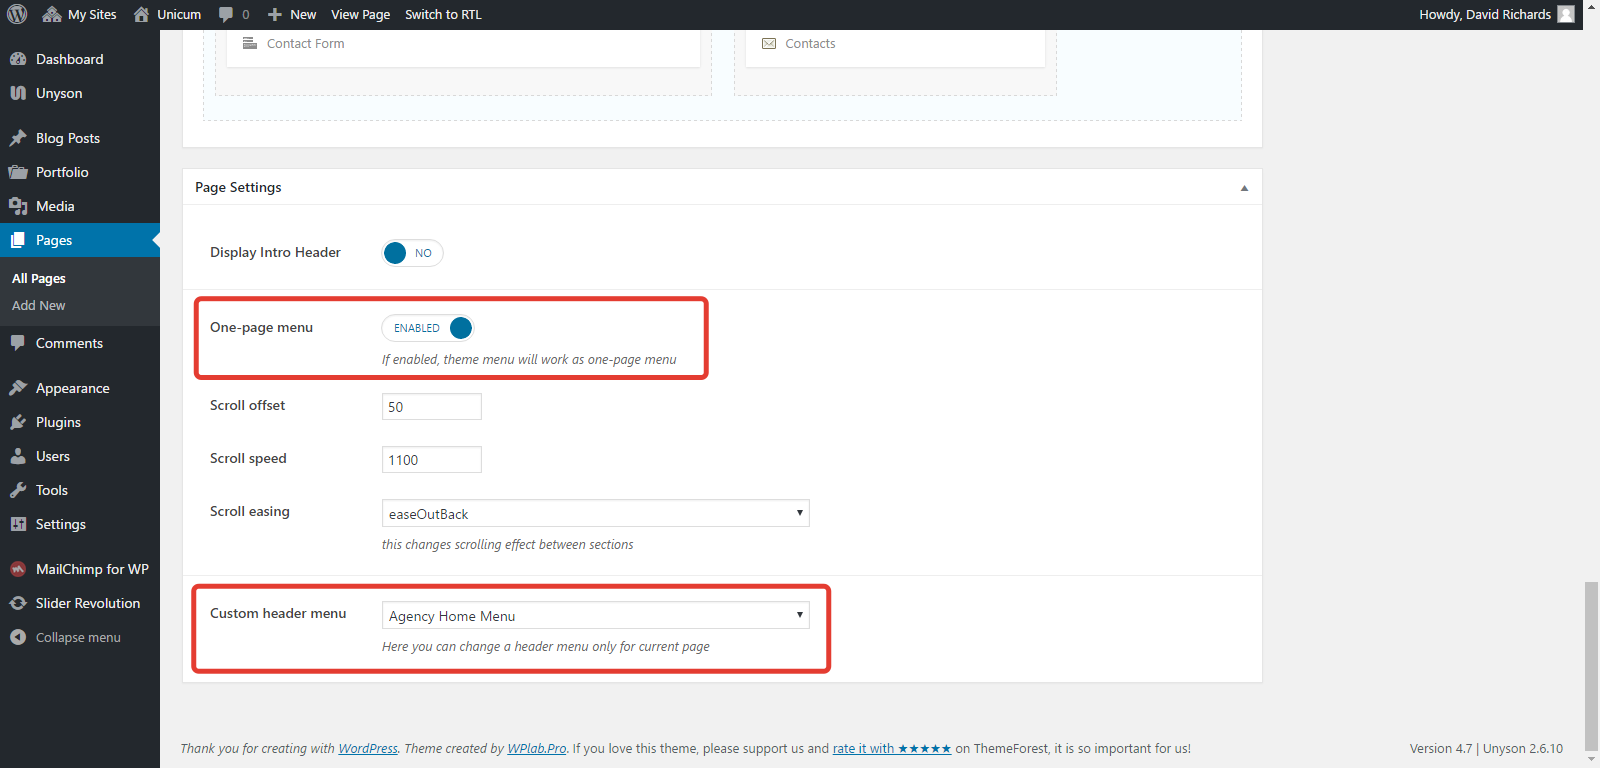1600x768 pixels.
Task: Click Howdy, David Richards account link
Action: 1496,14
